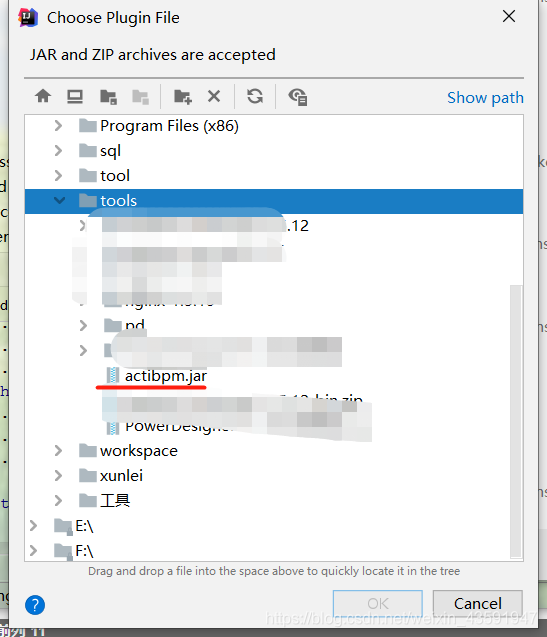Expand the E:\ drive
The width and height of the screenshot is (547, 637).
pos(33,526)
